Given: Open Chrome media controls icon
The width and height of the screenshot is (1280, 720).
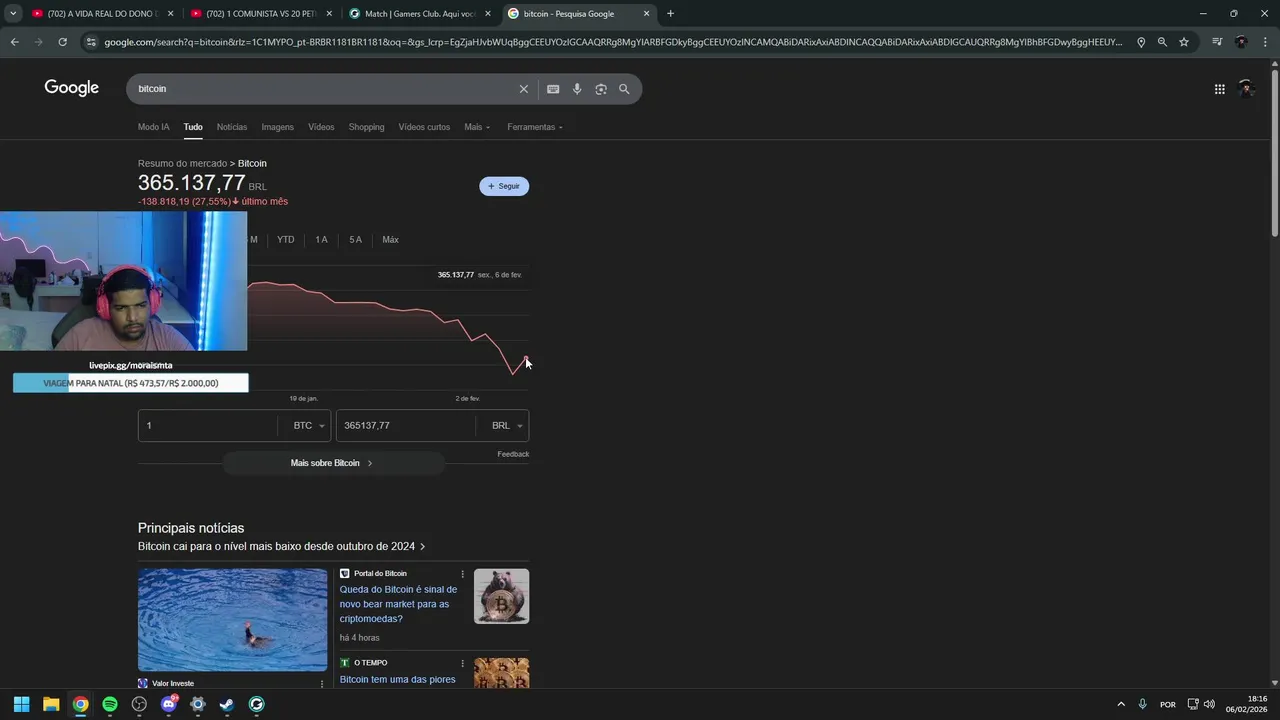Looking at the screenshot, I should [x=1217, y=42].
